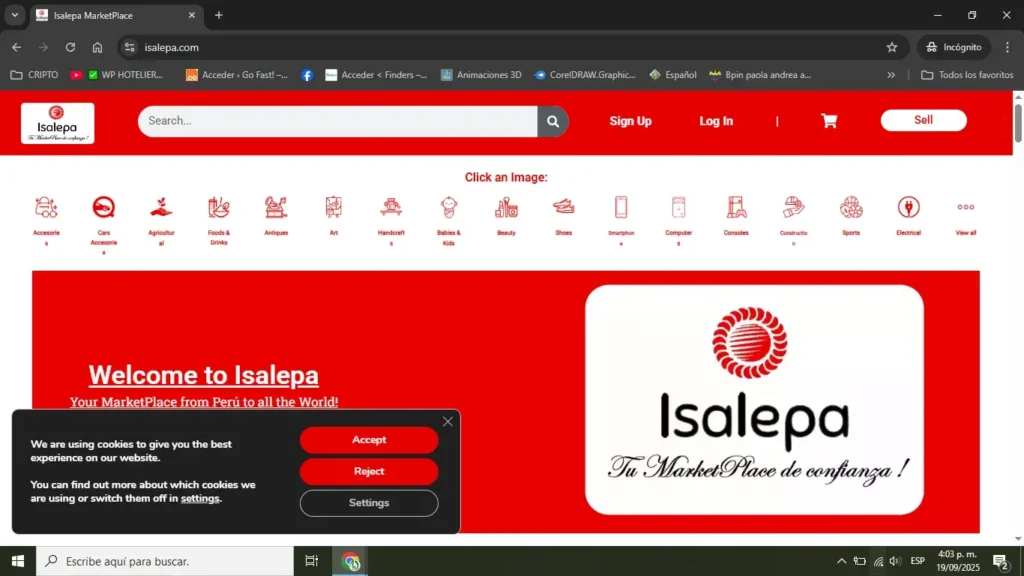The width and height of the screenshot is (1024, 576).
Task: Open Todos los favoritos folder
Action: pos(967,75)
